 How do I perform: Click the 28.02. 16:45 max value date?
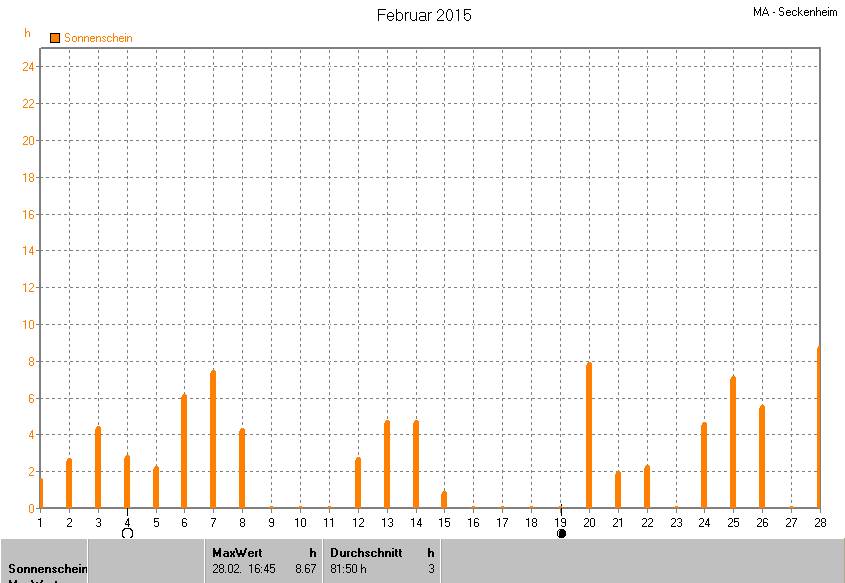coord(244,569)
